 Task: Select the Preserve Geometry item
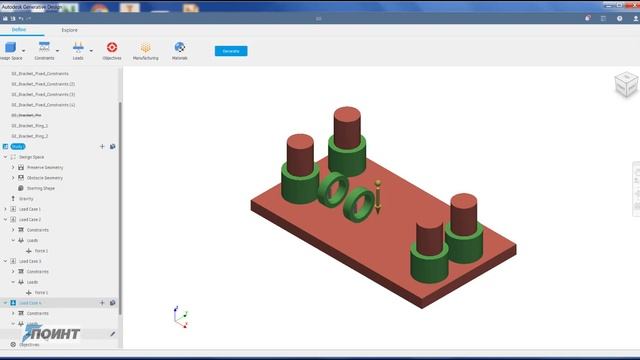click(x=45, y=167)
